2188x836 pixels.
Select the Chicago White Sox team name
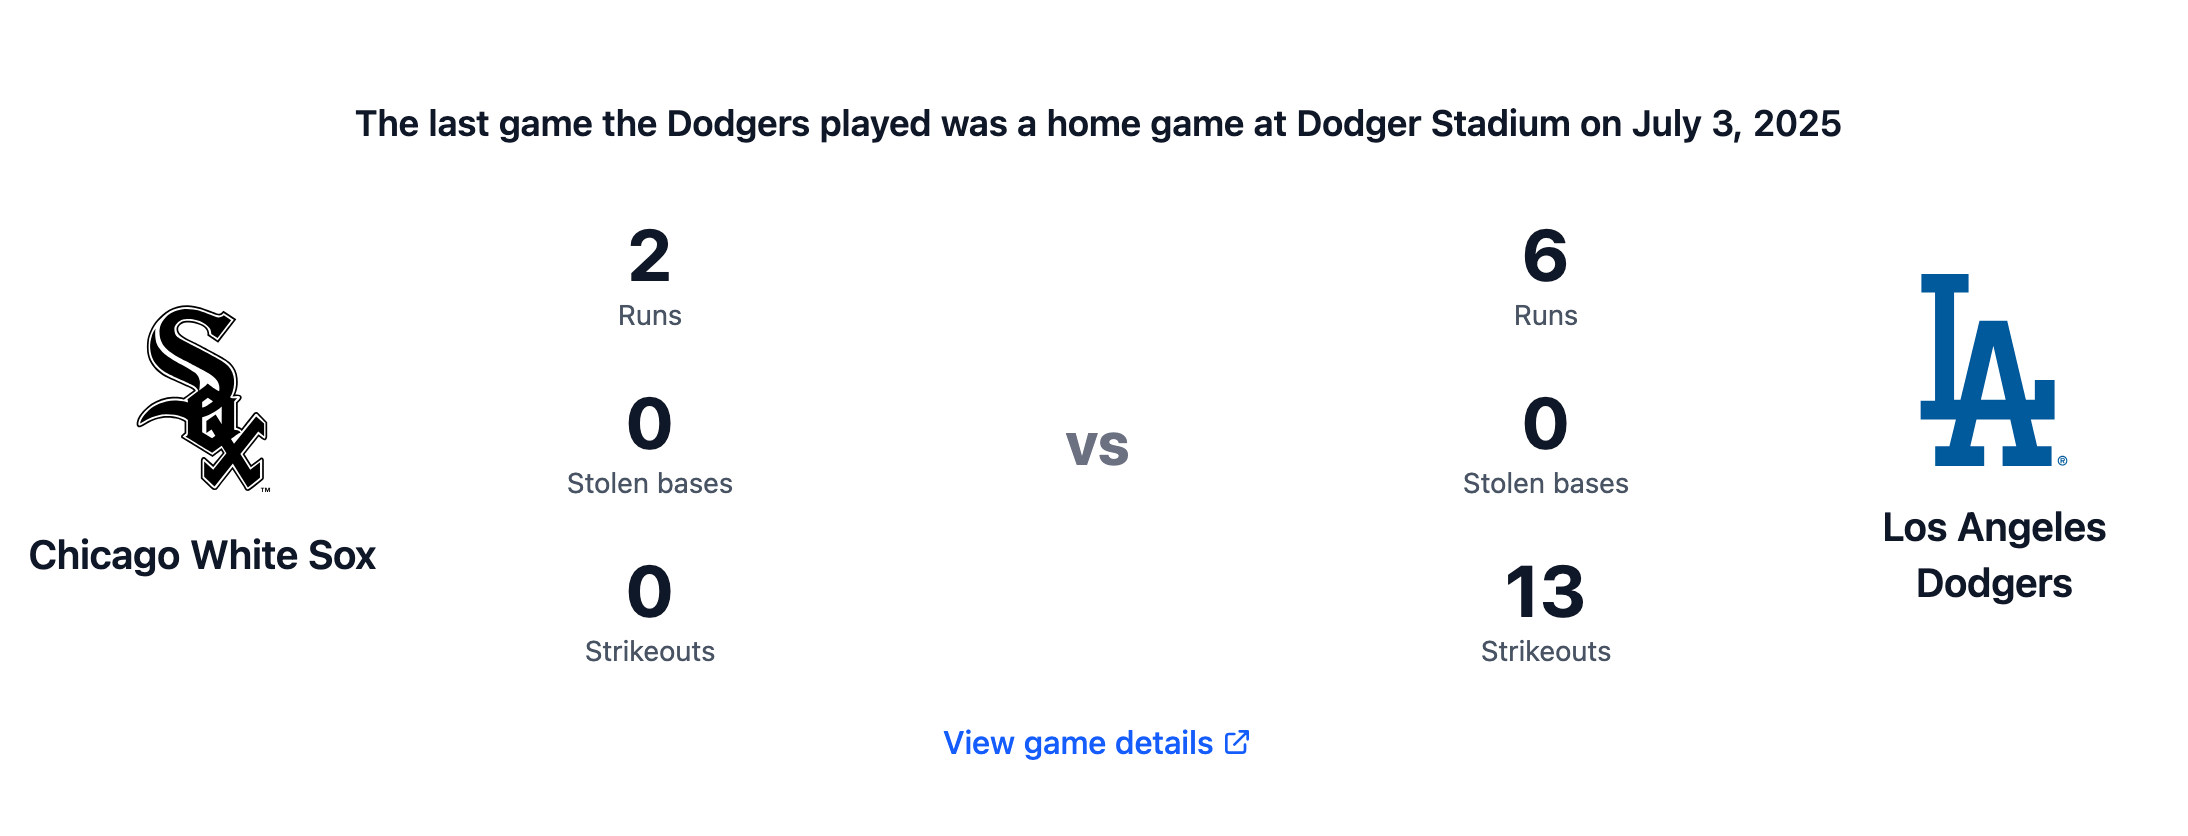point(202,555)
